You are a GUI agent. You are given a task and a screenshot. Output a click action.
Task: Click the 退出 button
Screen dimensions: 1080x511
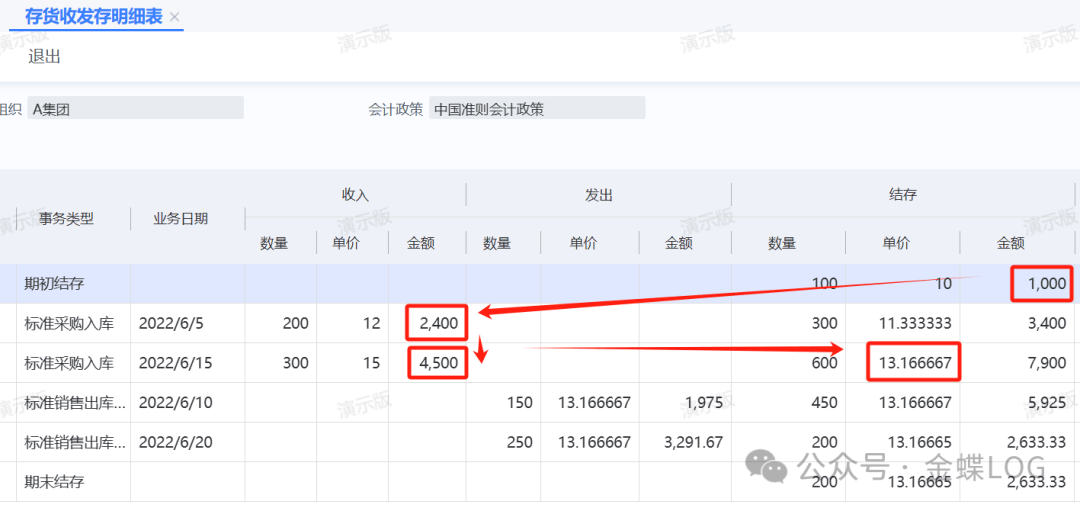click(45, 57)
